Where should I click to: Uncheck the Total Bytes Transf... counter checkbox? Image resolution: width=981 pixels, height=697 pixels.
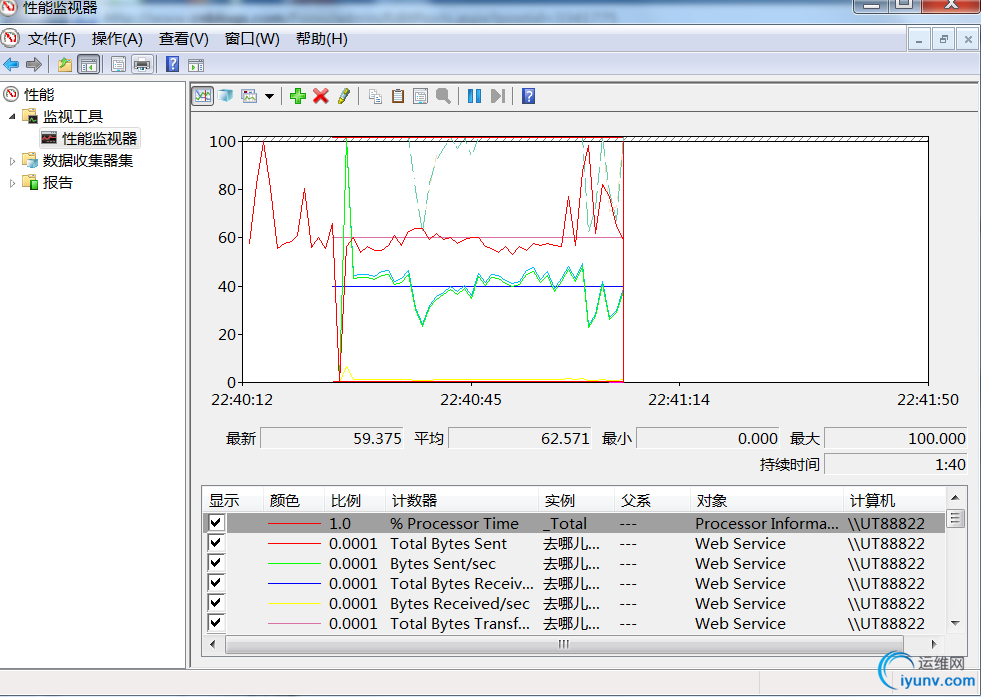216,623
